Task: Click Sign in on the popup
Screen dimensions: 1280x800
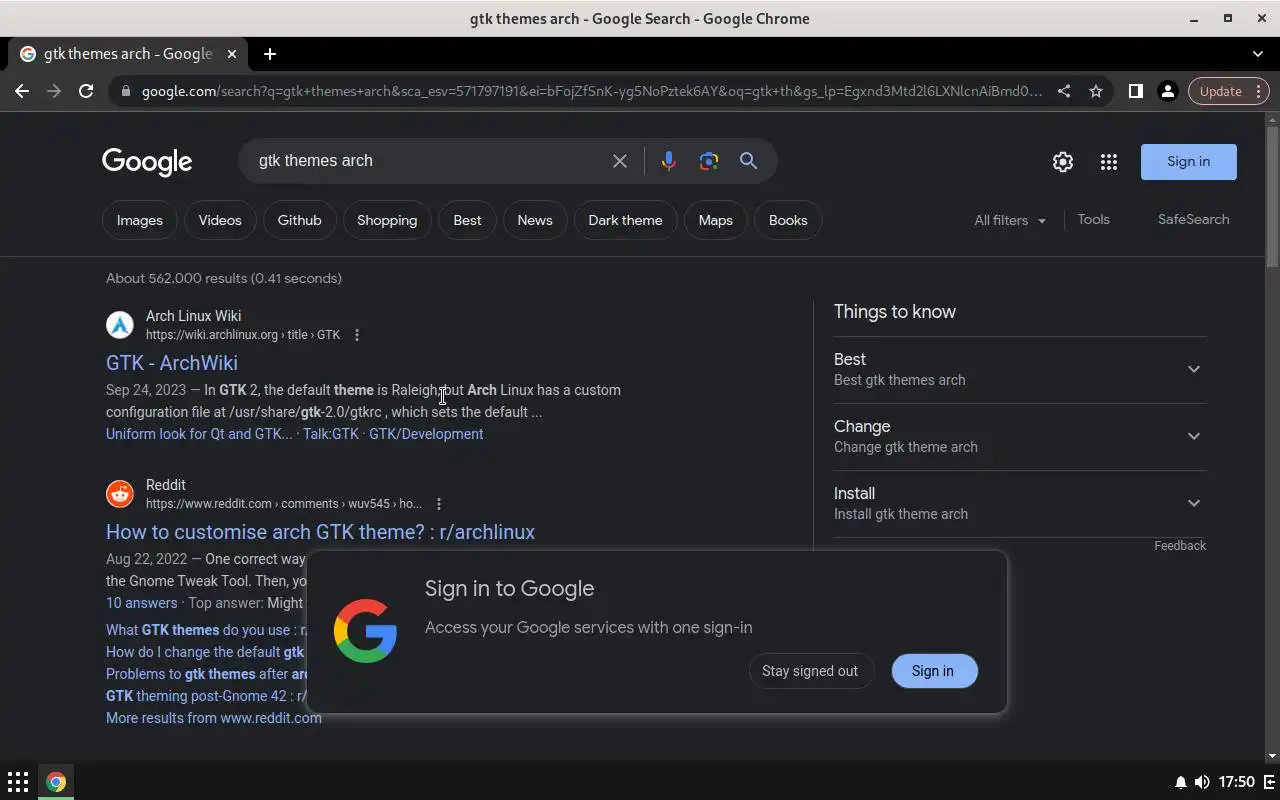Action: [x=932, y=671]
